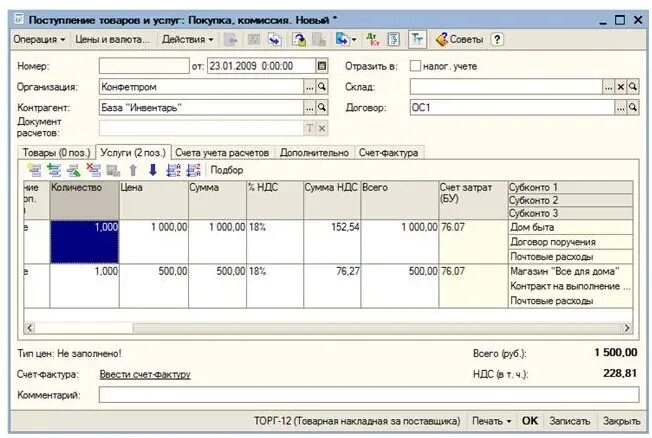Click the Ввести счет-фактуру link
This screenshot has height=438, width=652.
tap(145, 374)
